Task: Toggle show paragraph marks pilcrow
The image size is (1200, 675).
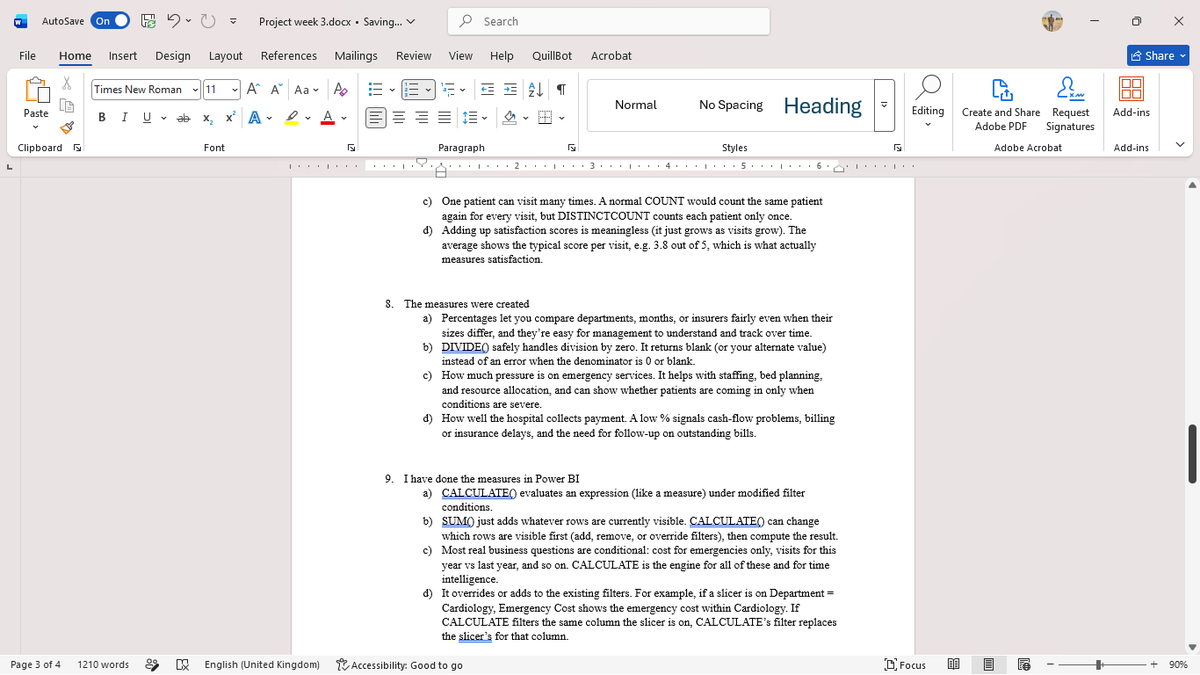Action: point(562,89)
